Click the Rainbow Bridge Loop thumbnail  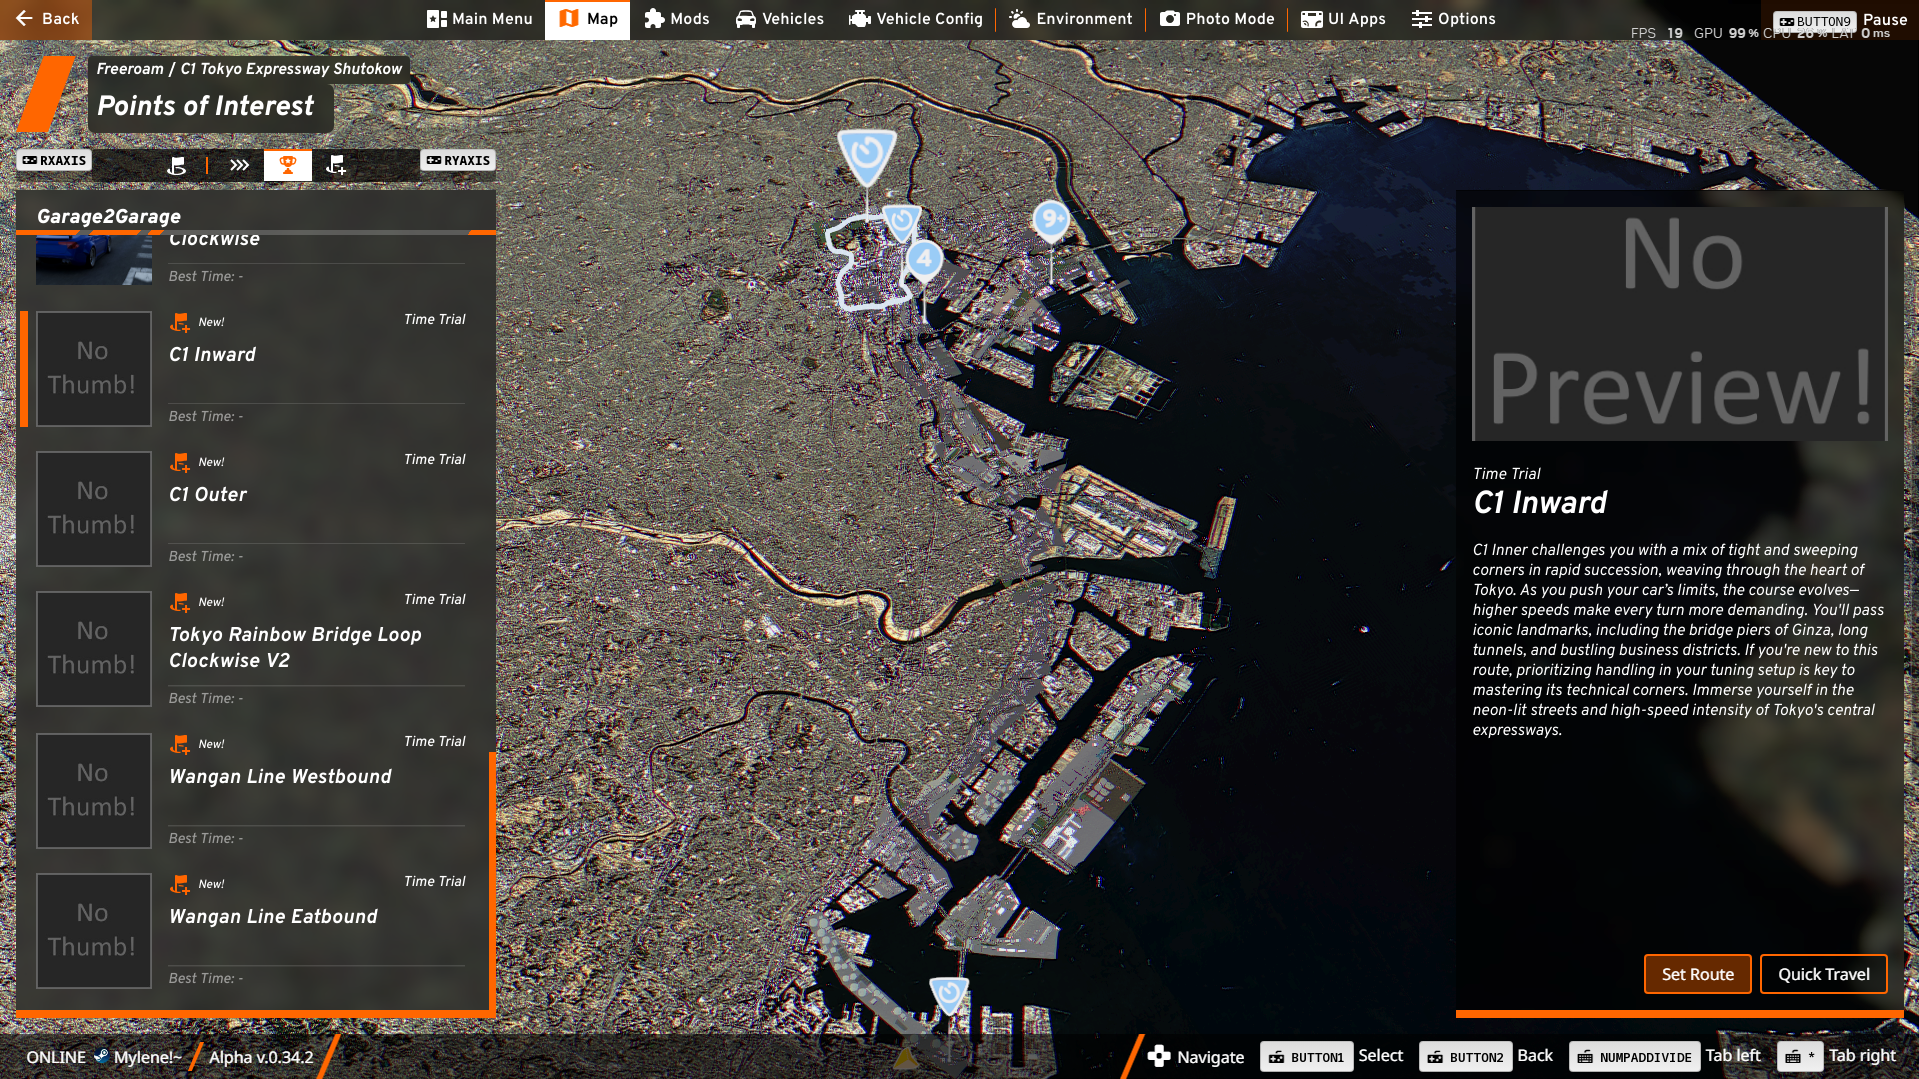pos(94,649)
